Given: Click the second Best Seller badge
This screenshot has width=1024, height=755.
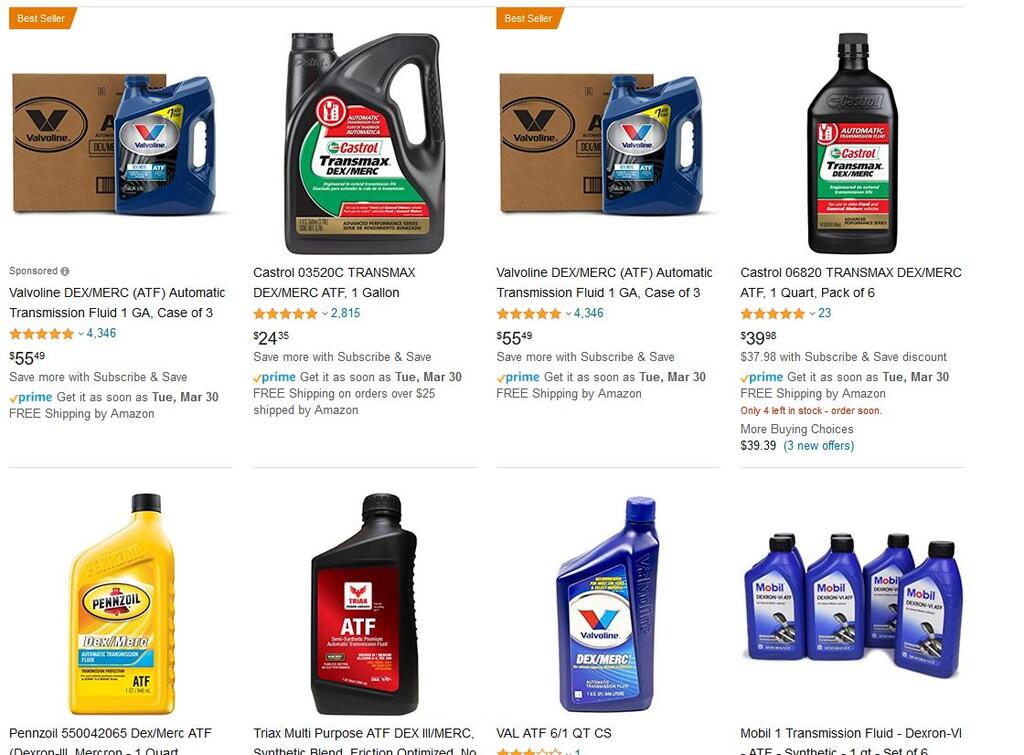Looking at the screenshot, I should tap(530, 18).
